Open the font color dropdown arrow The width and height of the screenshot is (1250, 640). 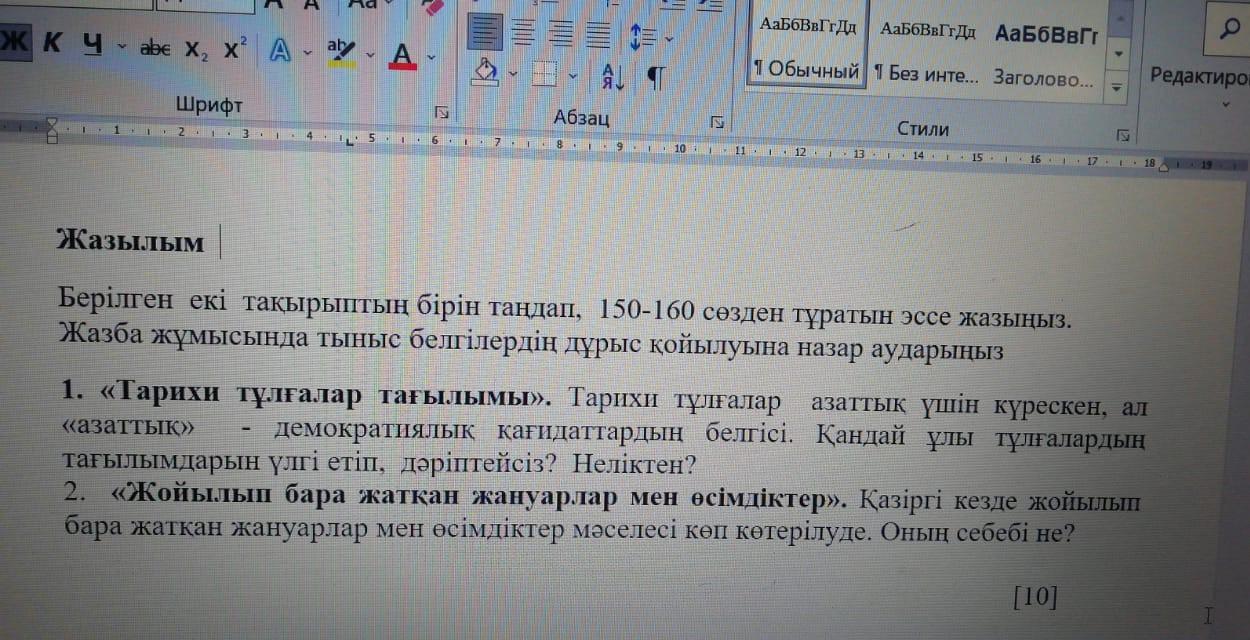(431, 56)
